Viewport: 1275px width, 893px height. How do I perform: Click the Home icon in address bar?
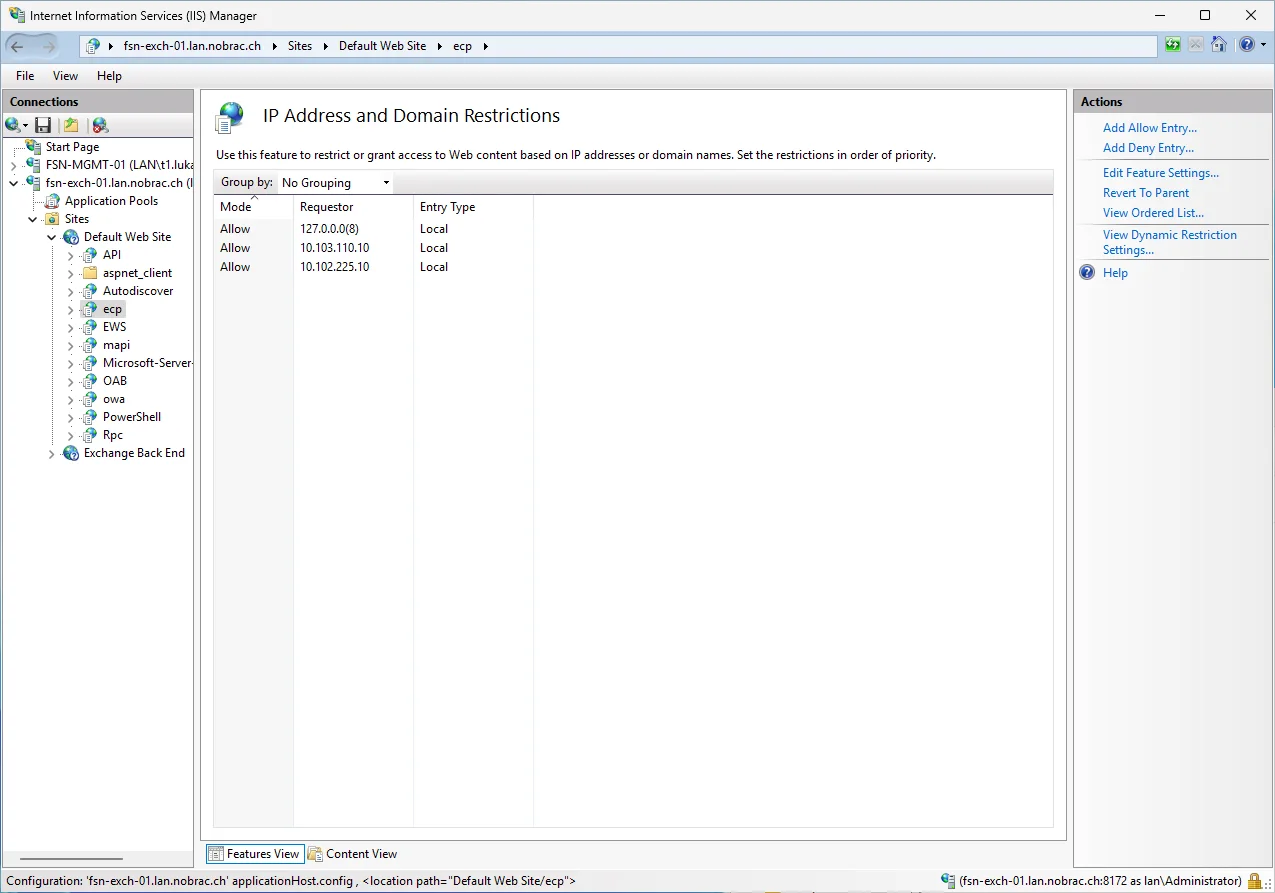point(1219,45)
